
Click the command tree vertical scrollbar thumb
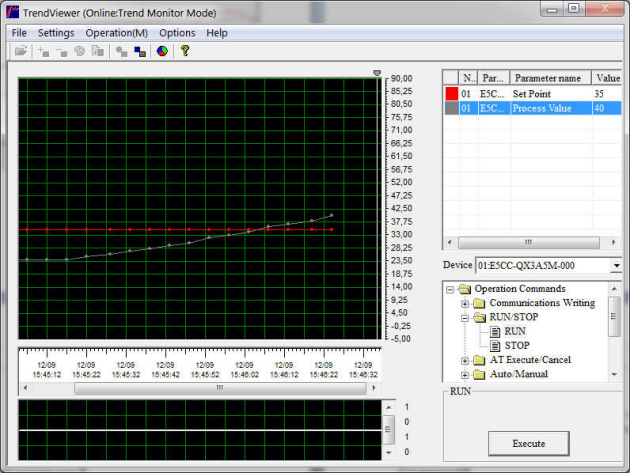[x=614, y=317]
